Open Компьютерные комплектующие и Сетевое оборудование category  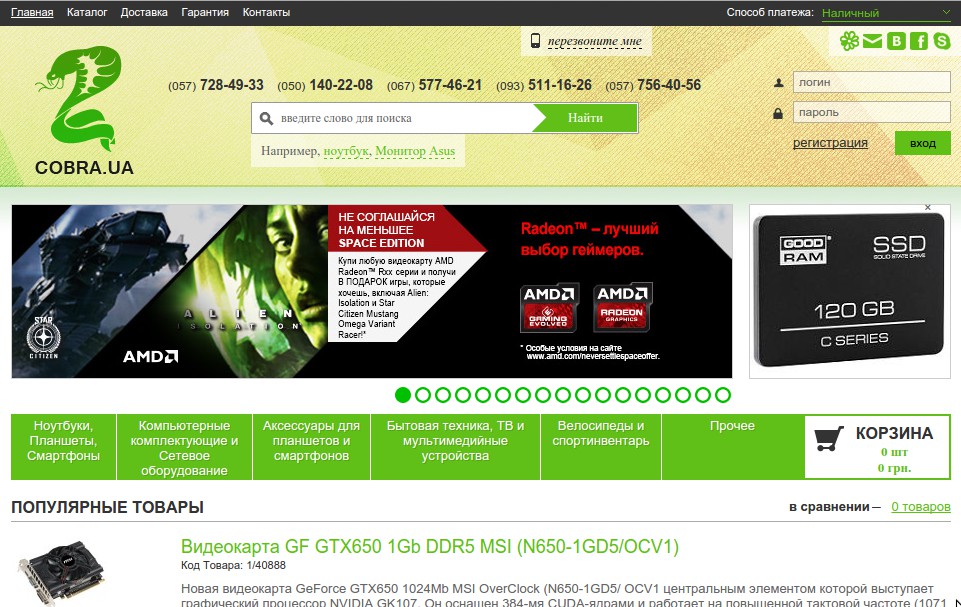184,447
